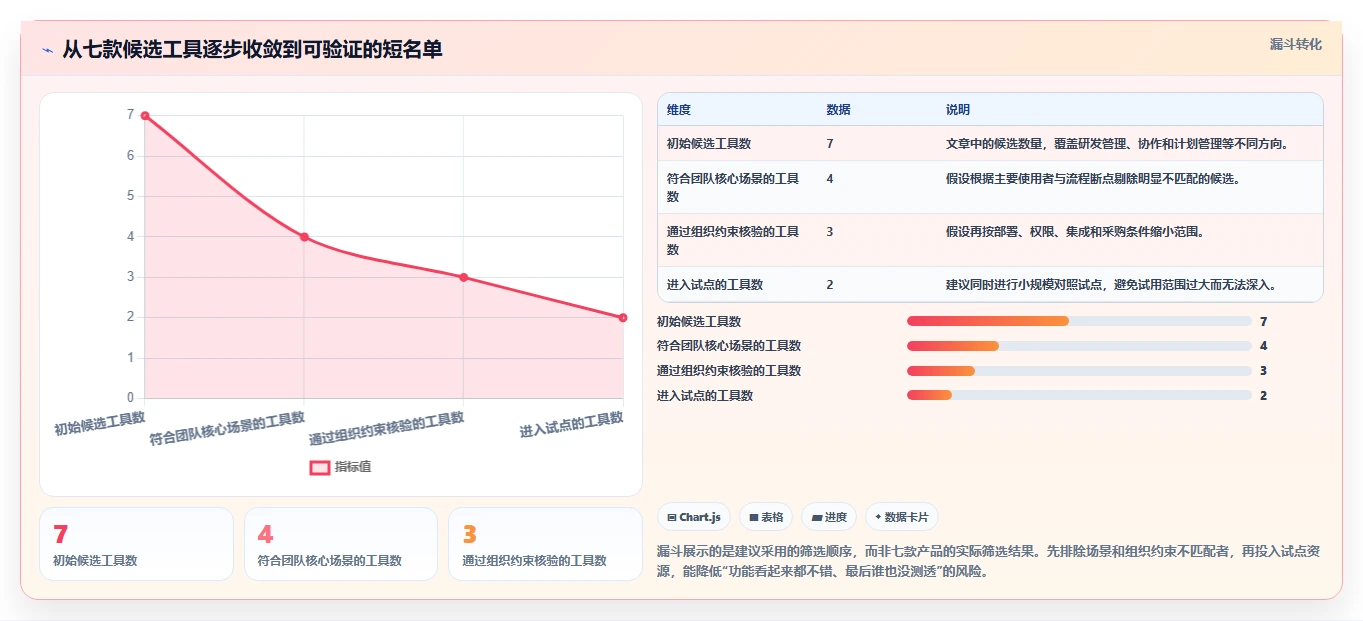Screen dimensions: 1363x621
Task: Click the lightning icon beside the title
Action: pos(47,50)
